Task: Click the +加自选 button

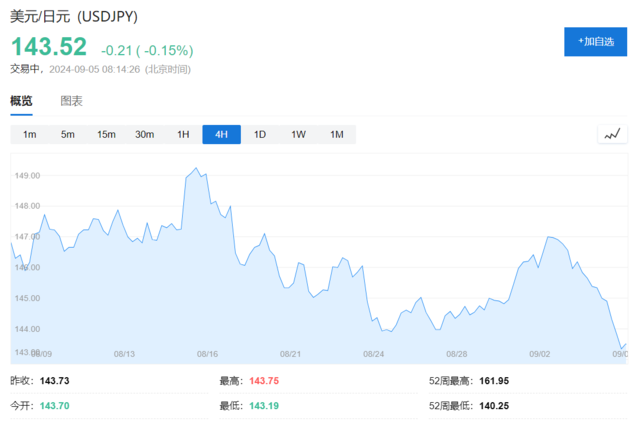Action: coord(596,41)
